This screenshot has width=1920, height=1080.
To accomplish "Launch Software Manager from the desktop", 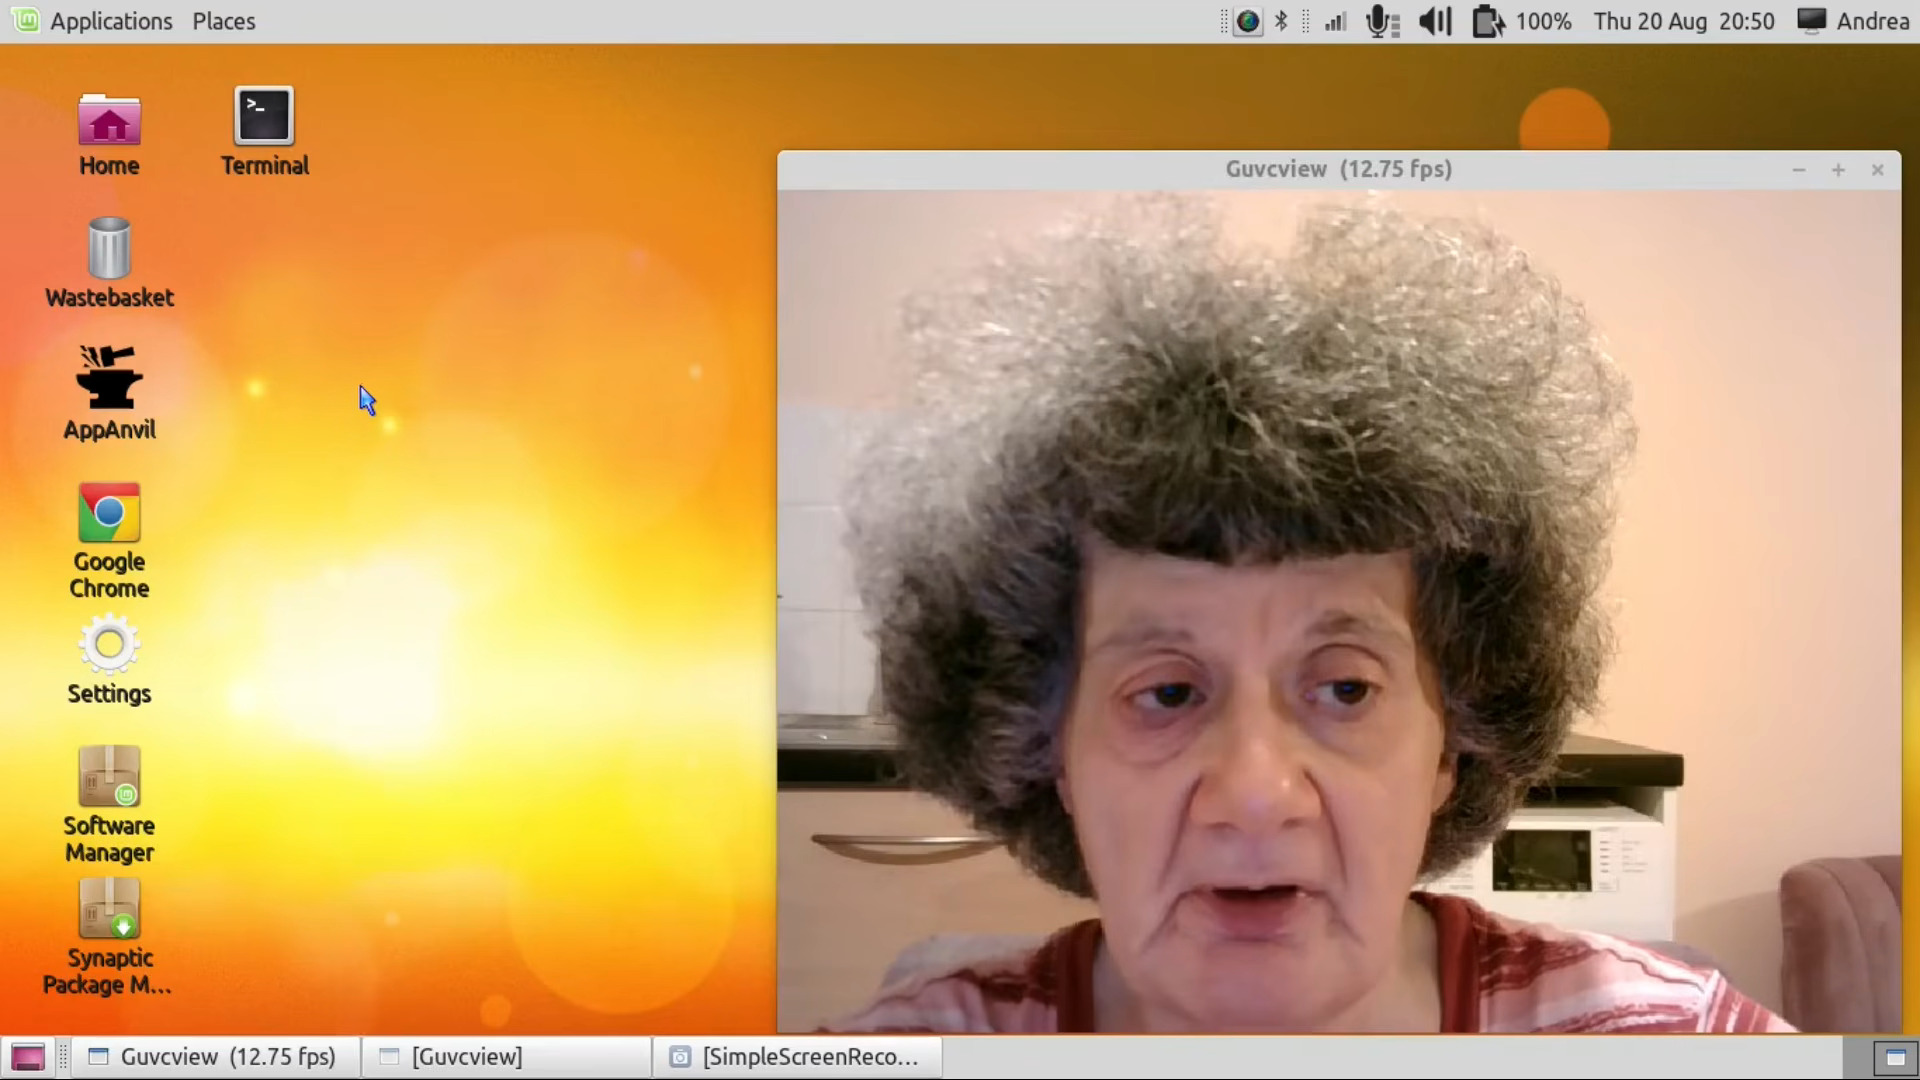I will (x=109, y=805).
